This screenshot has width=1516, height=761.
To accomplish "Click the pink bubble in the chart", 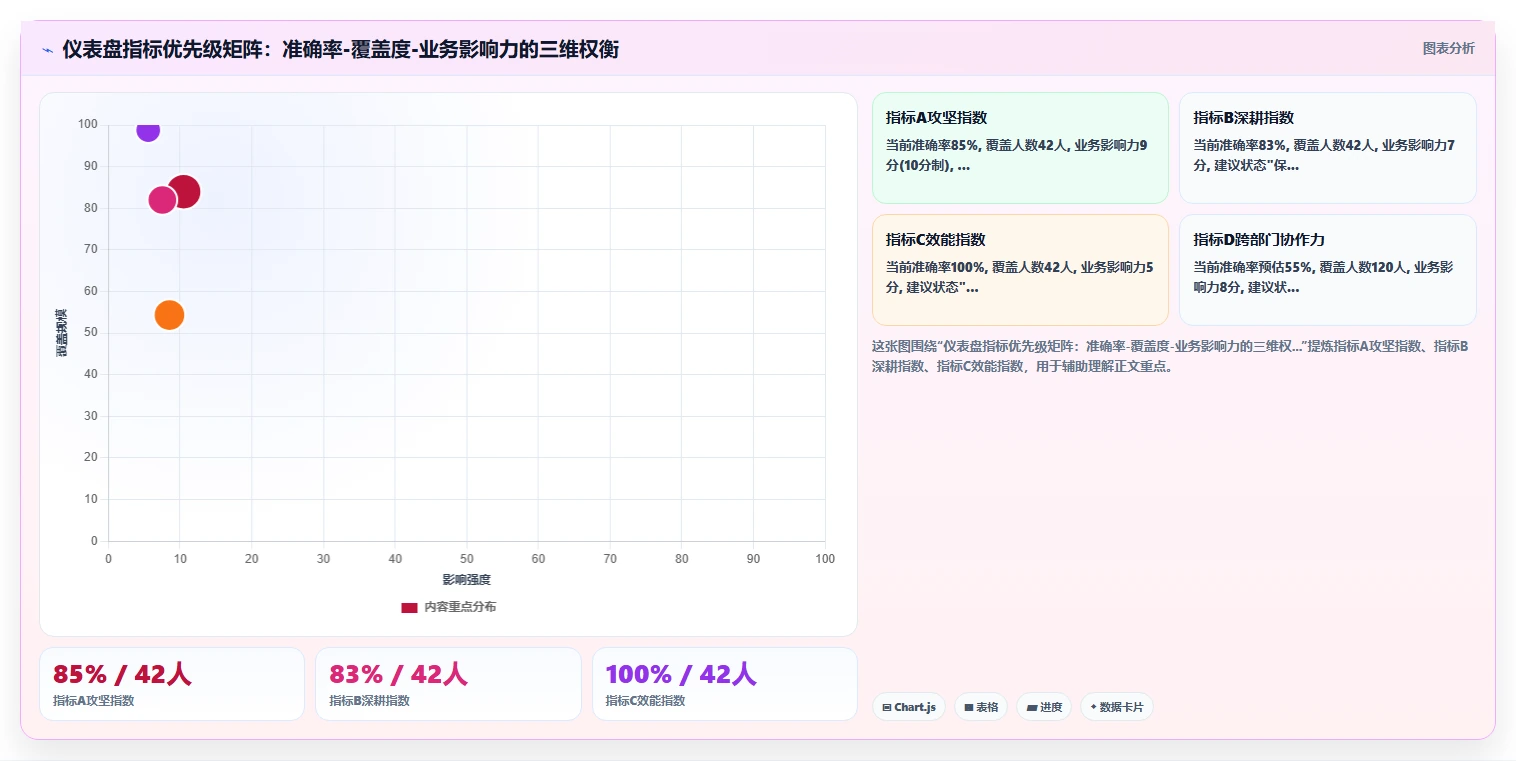I will pyautogui.click(x=162, y=200).
